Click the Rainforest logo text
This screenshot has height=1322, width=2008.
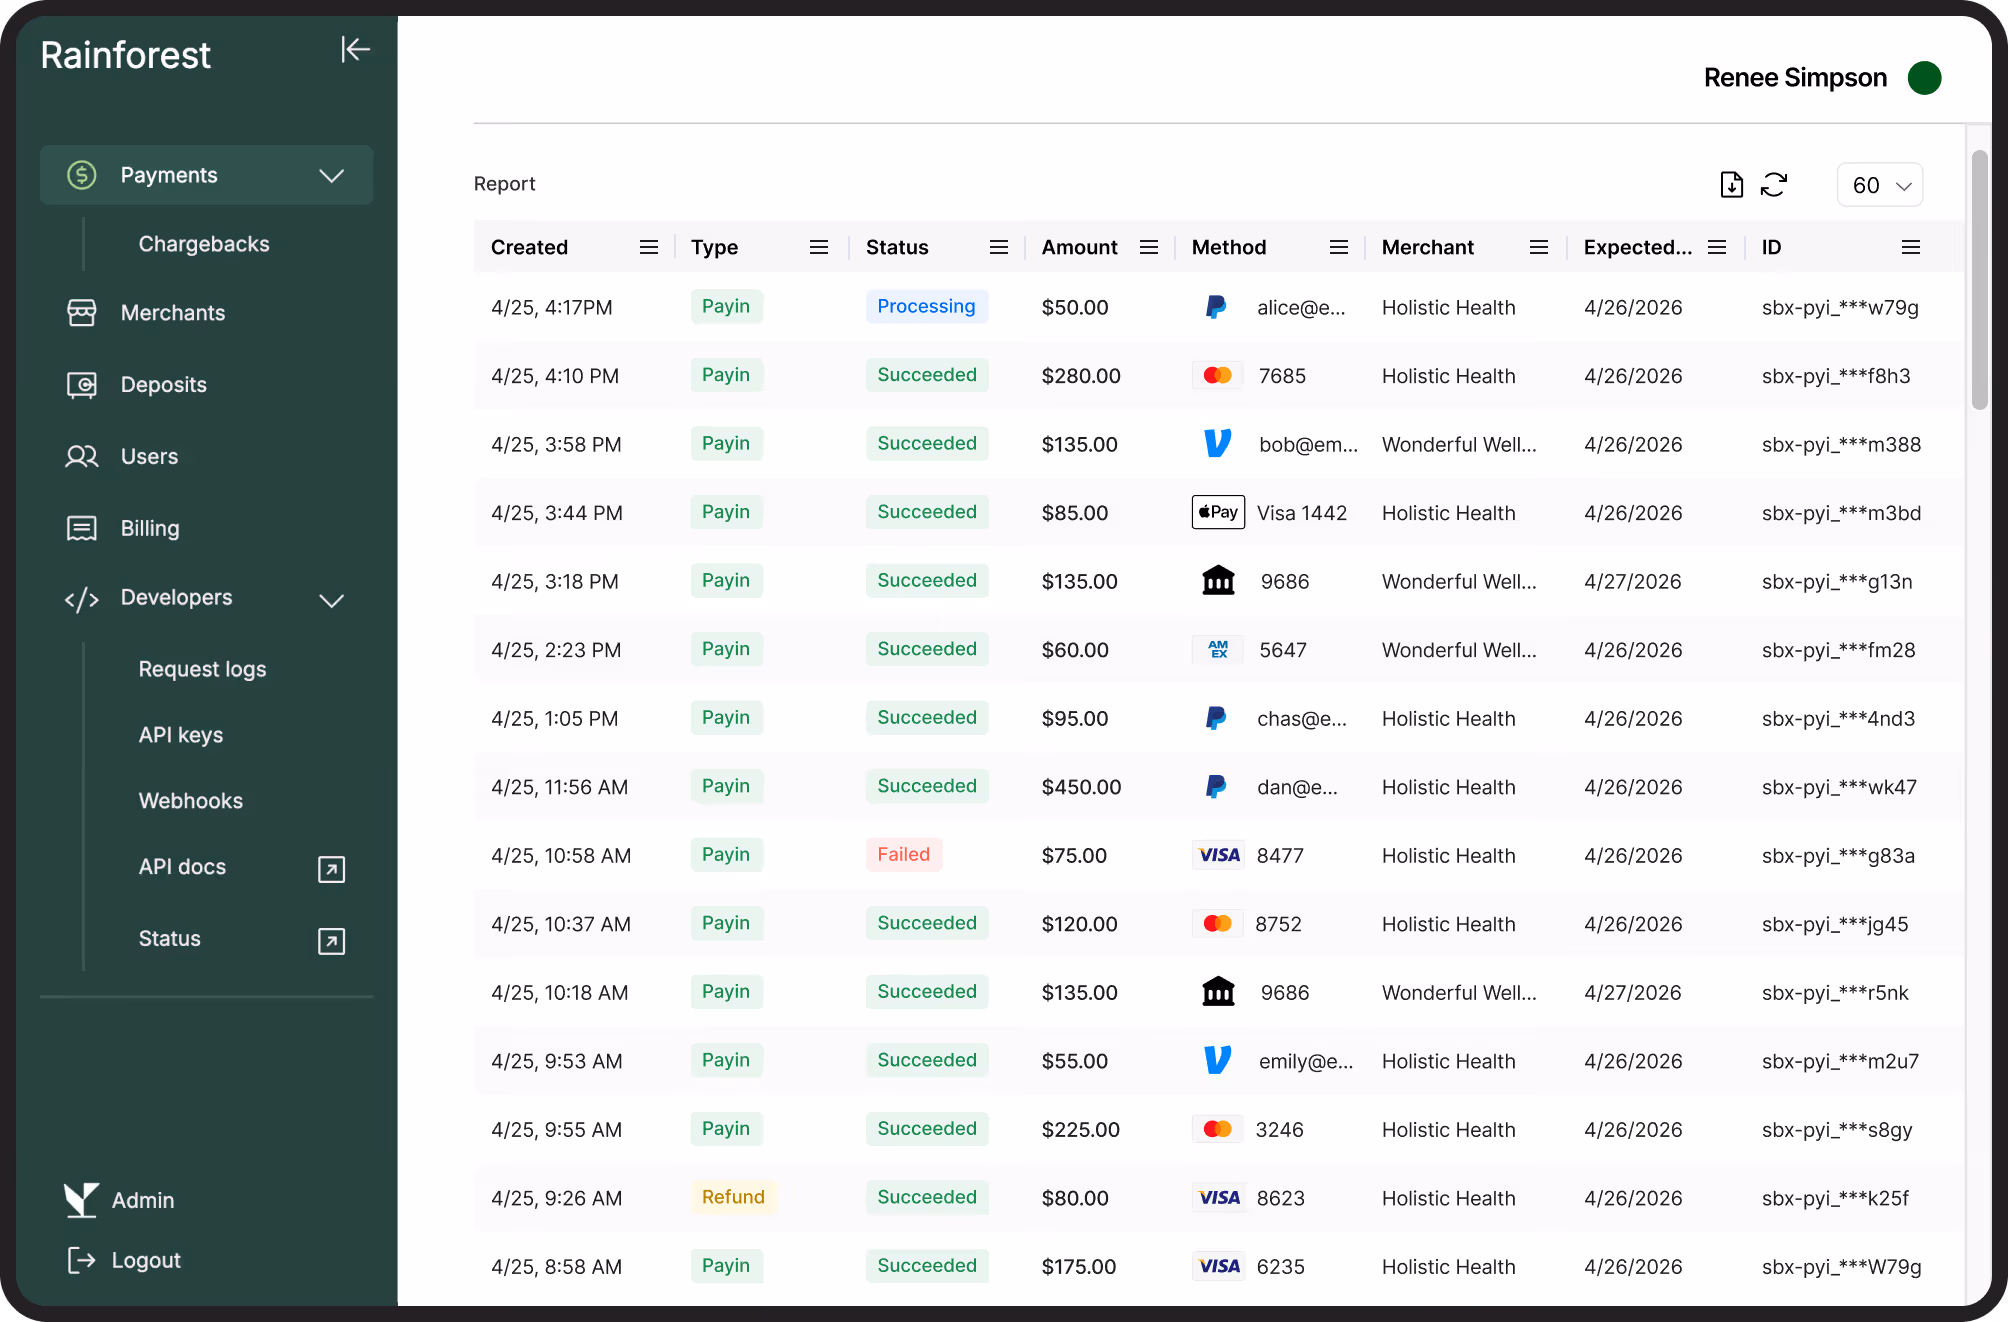[x=126, y=55]
